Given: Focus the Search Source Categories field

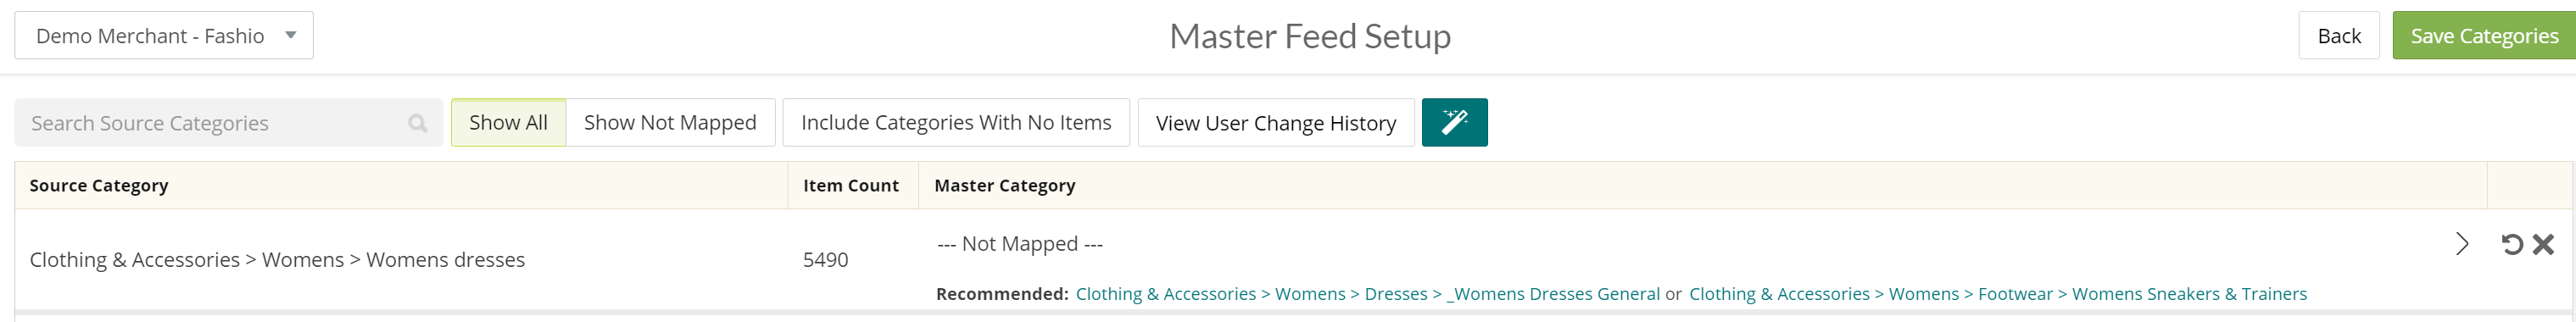Looking at the screenshot, I should pyautogui.click(x=229, y=123).
